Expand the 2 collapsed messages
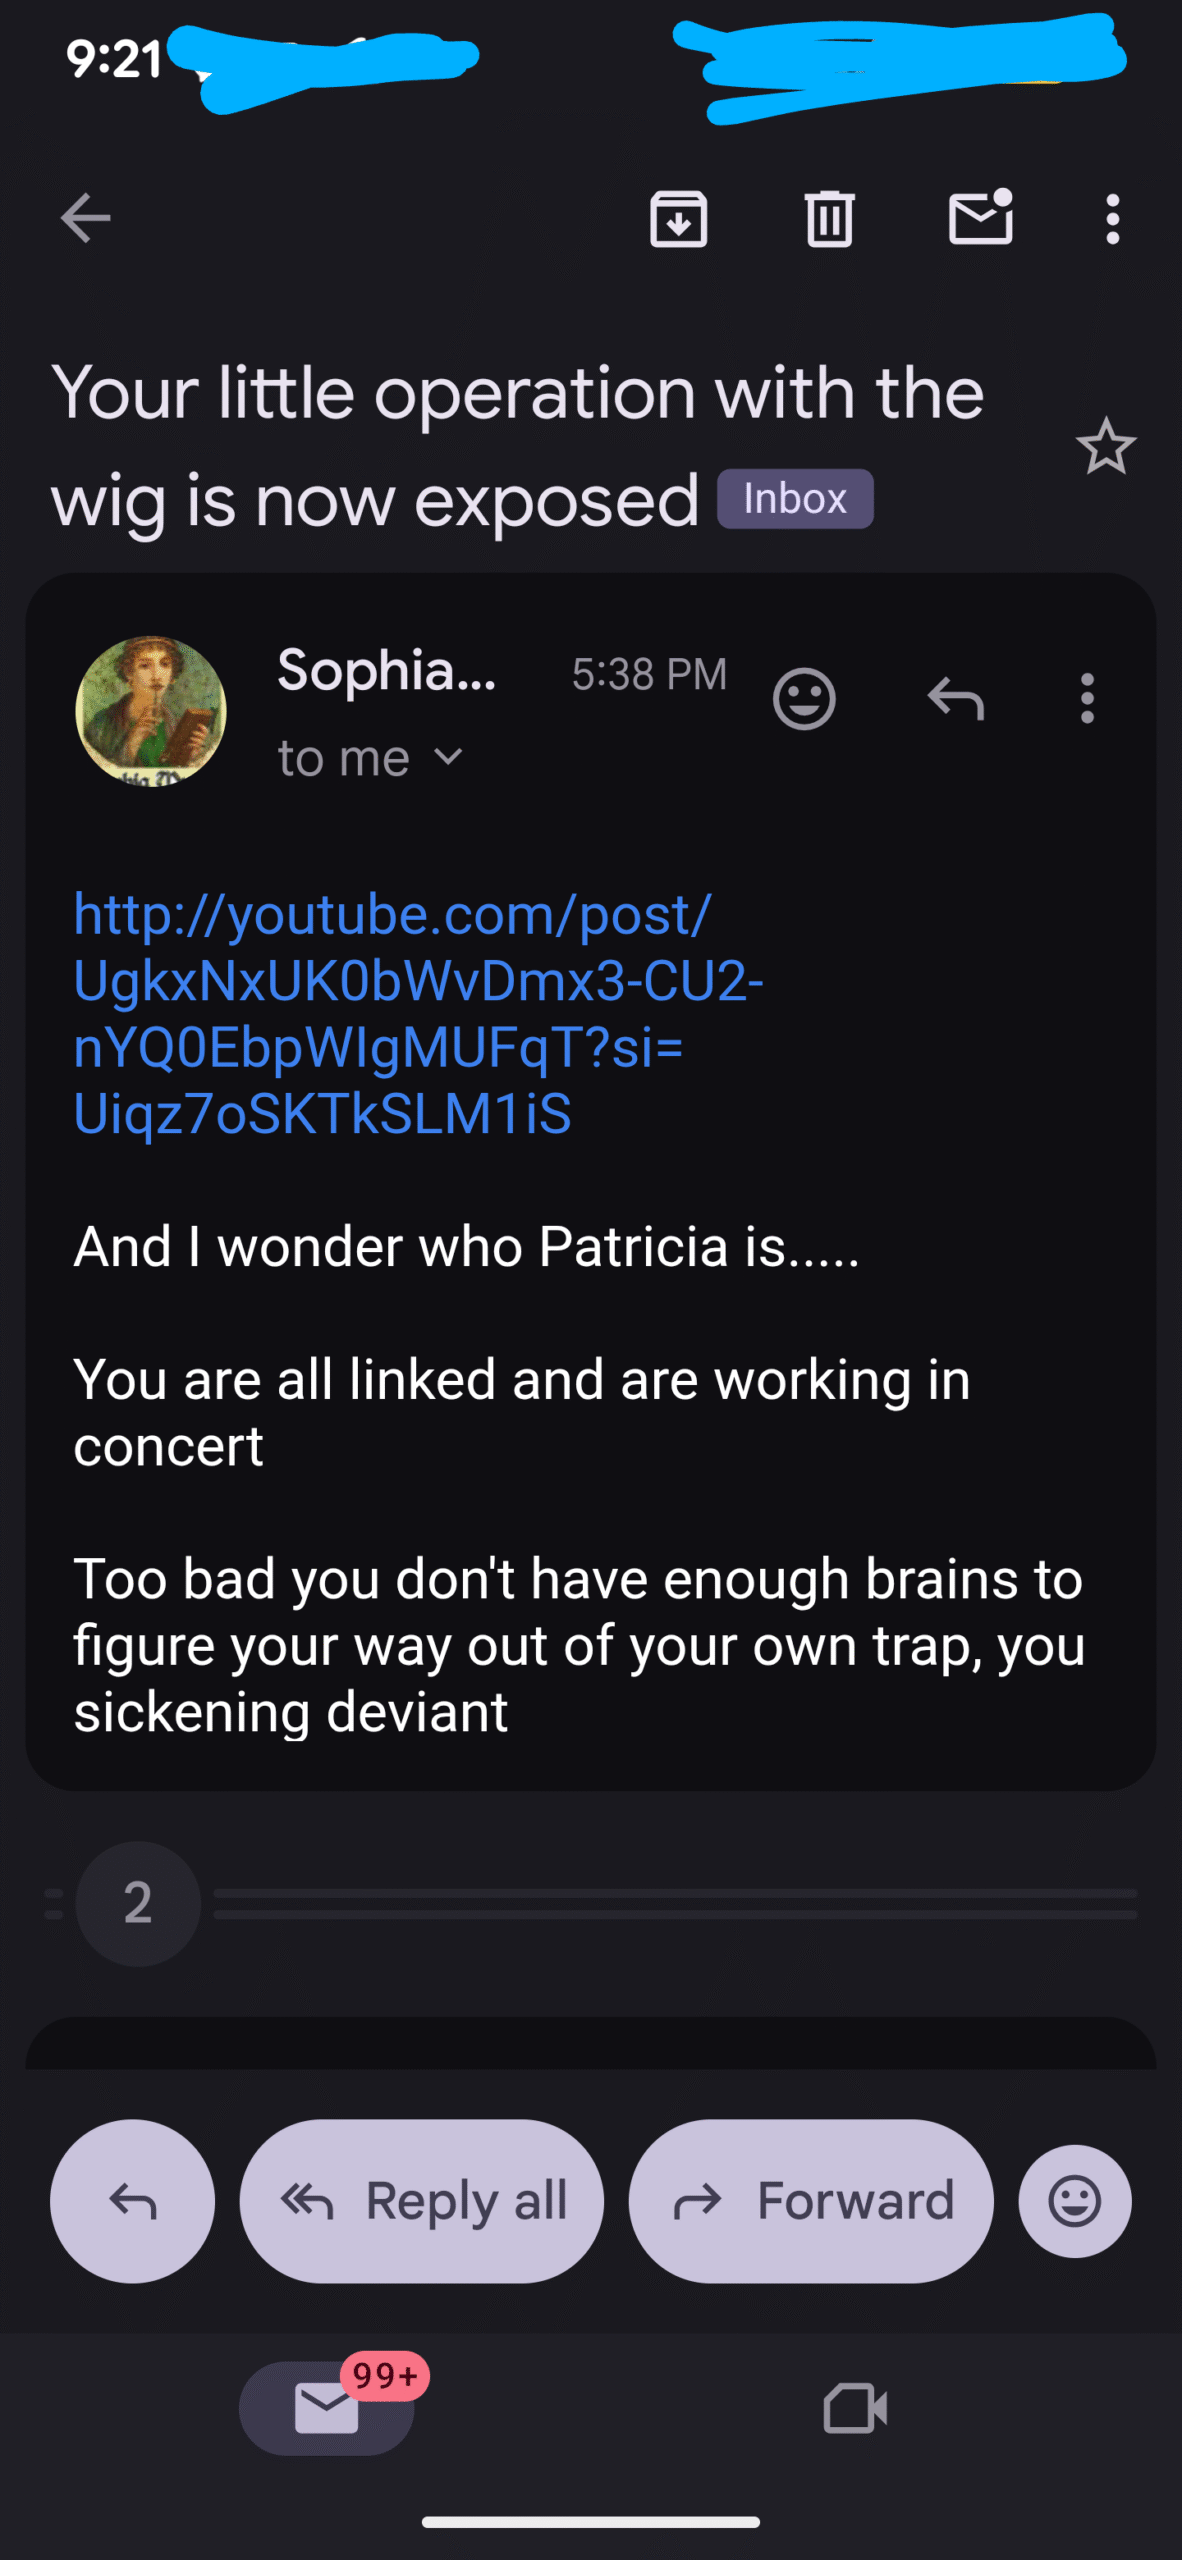1182x2560 pixels. (138, 1903)
